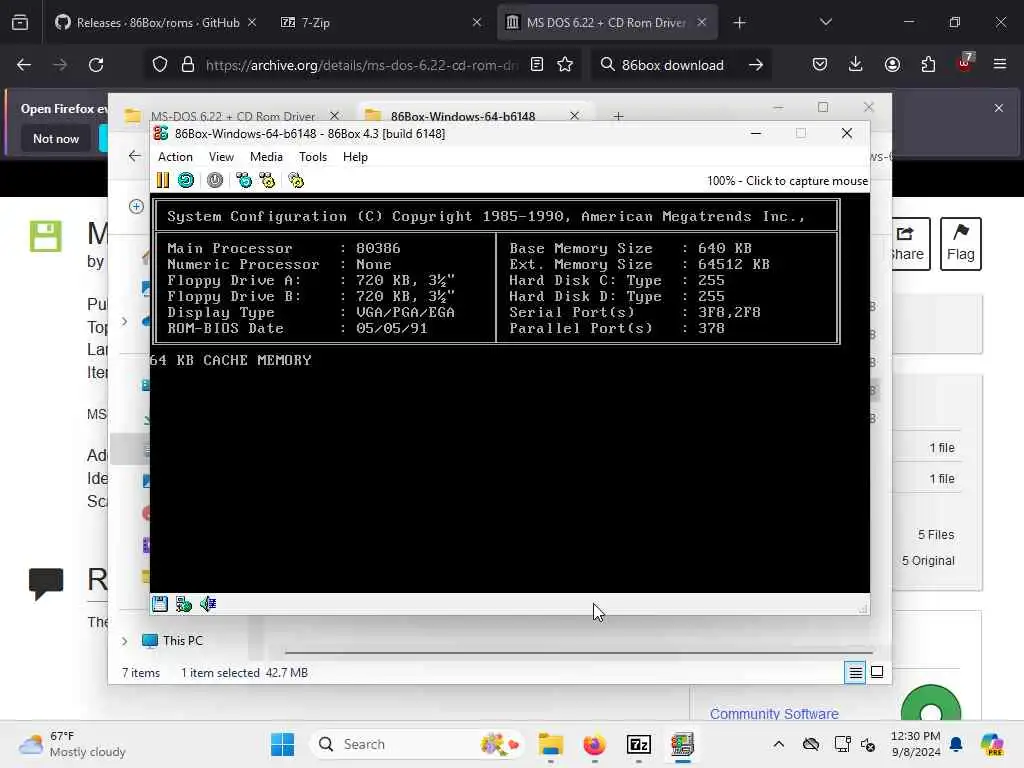Close the 86Box-Windows-64-b6148 Explorer tab
The height and width of the screenshot is (768, 1024).
574,116
